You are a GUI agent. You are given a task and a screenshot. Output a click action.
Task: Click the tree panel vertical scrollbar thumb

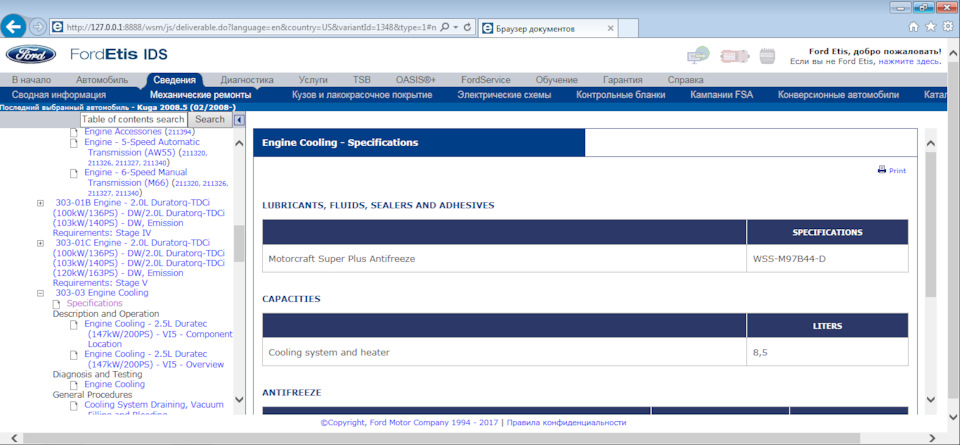239,244
